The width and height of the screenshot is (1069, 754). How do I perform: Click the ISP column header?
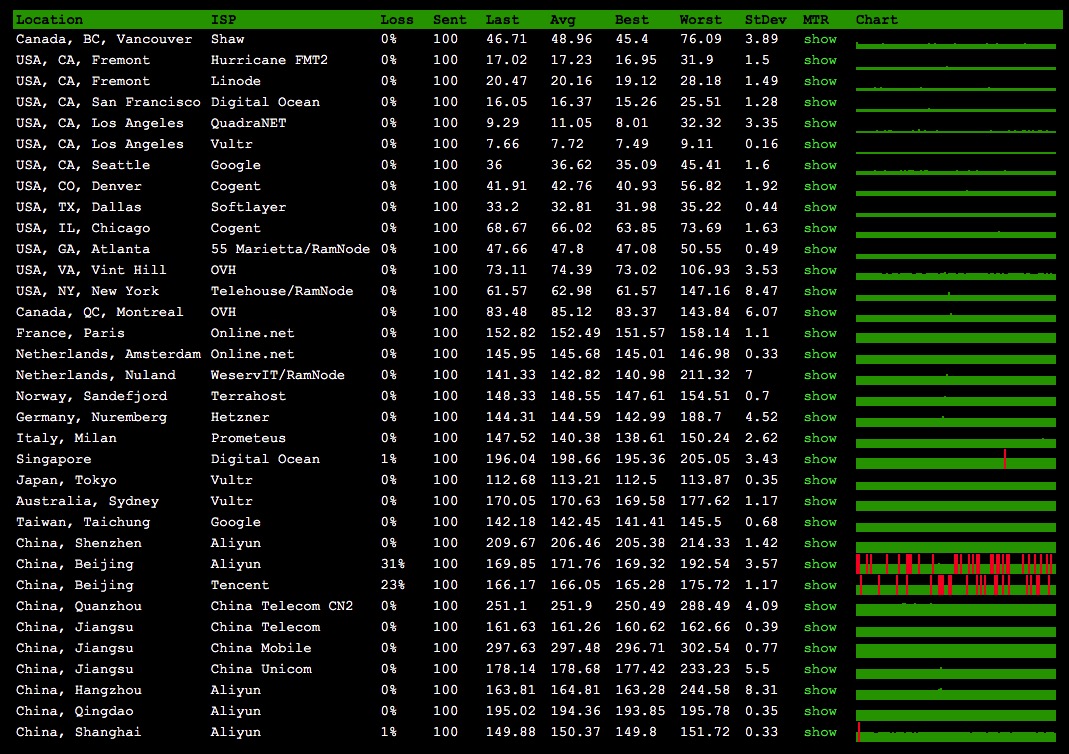tap(224, 20)
